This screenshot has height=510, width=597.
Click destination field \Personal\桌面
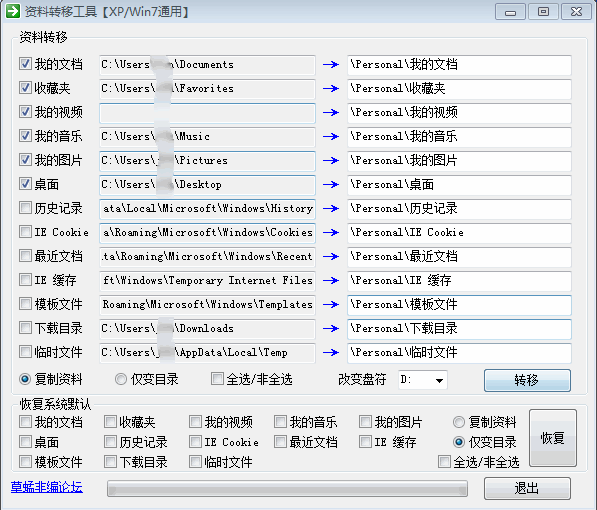coord(459,185)
